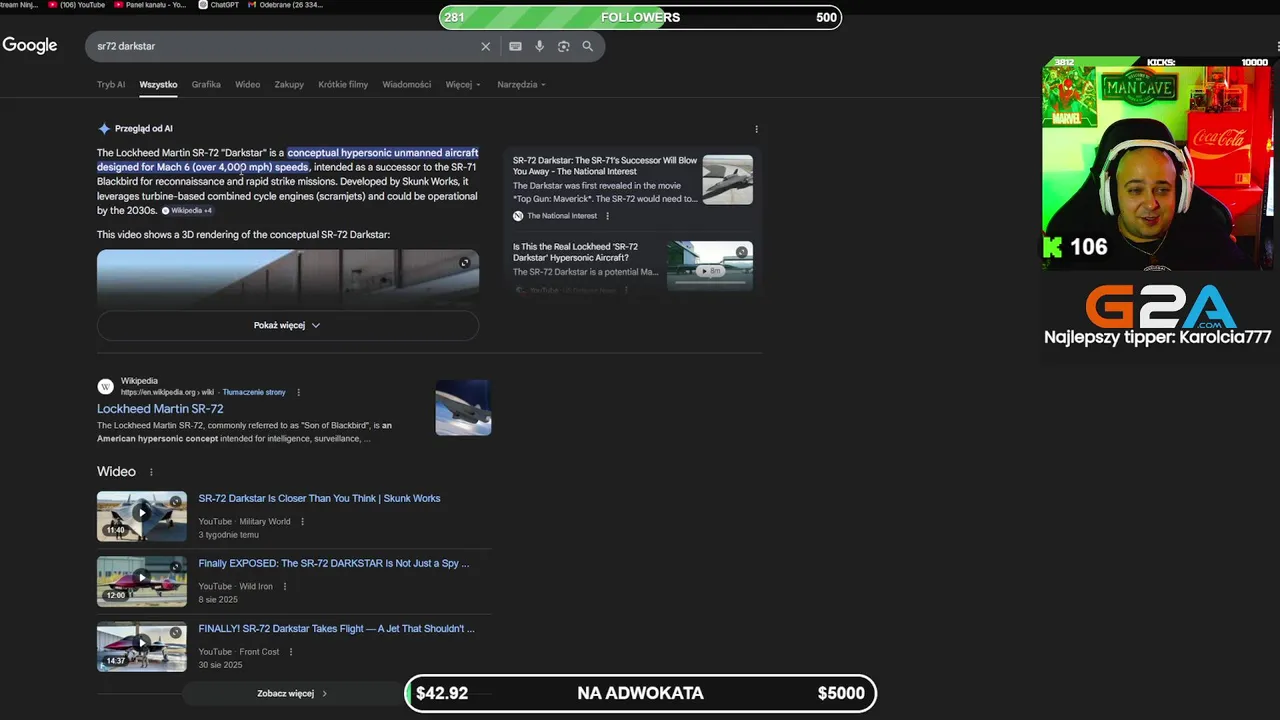Viewport: 1280px width, 720px height.
Task: Switch to Wideo results tab
Action: coord(247,85)
